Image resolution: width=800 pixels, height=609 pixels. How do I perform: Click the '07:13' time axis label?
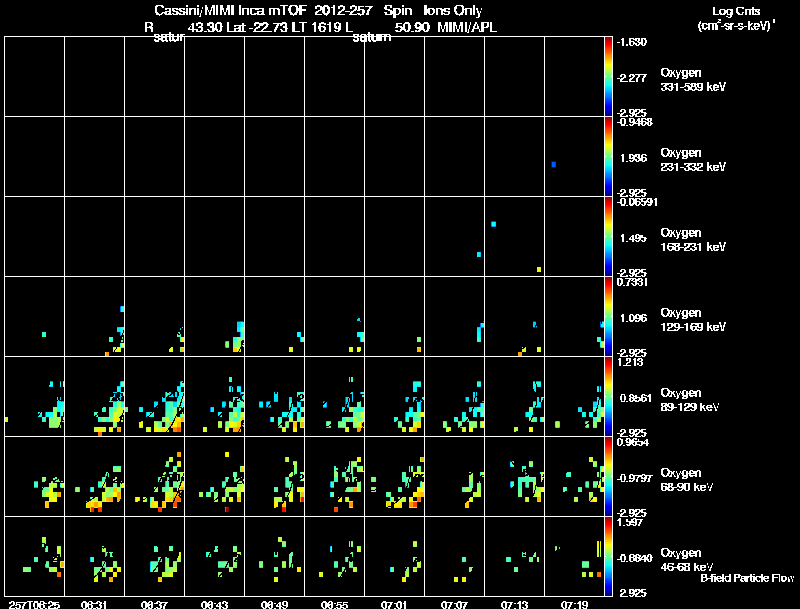click(514, 604)
